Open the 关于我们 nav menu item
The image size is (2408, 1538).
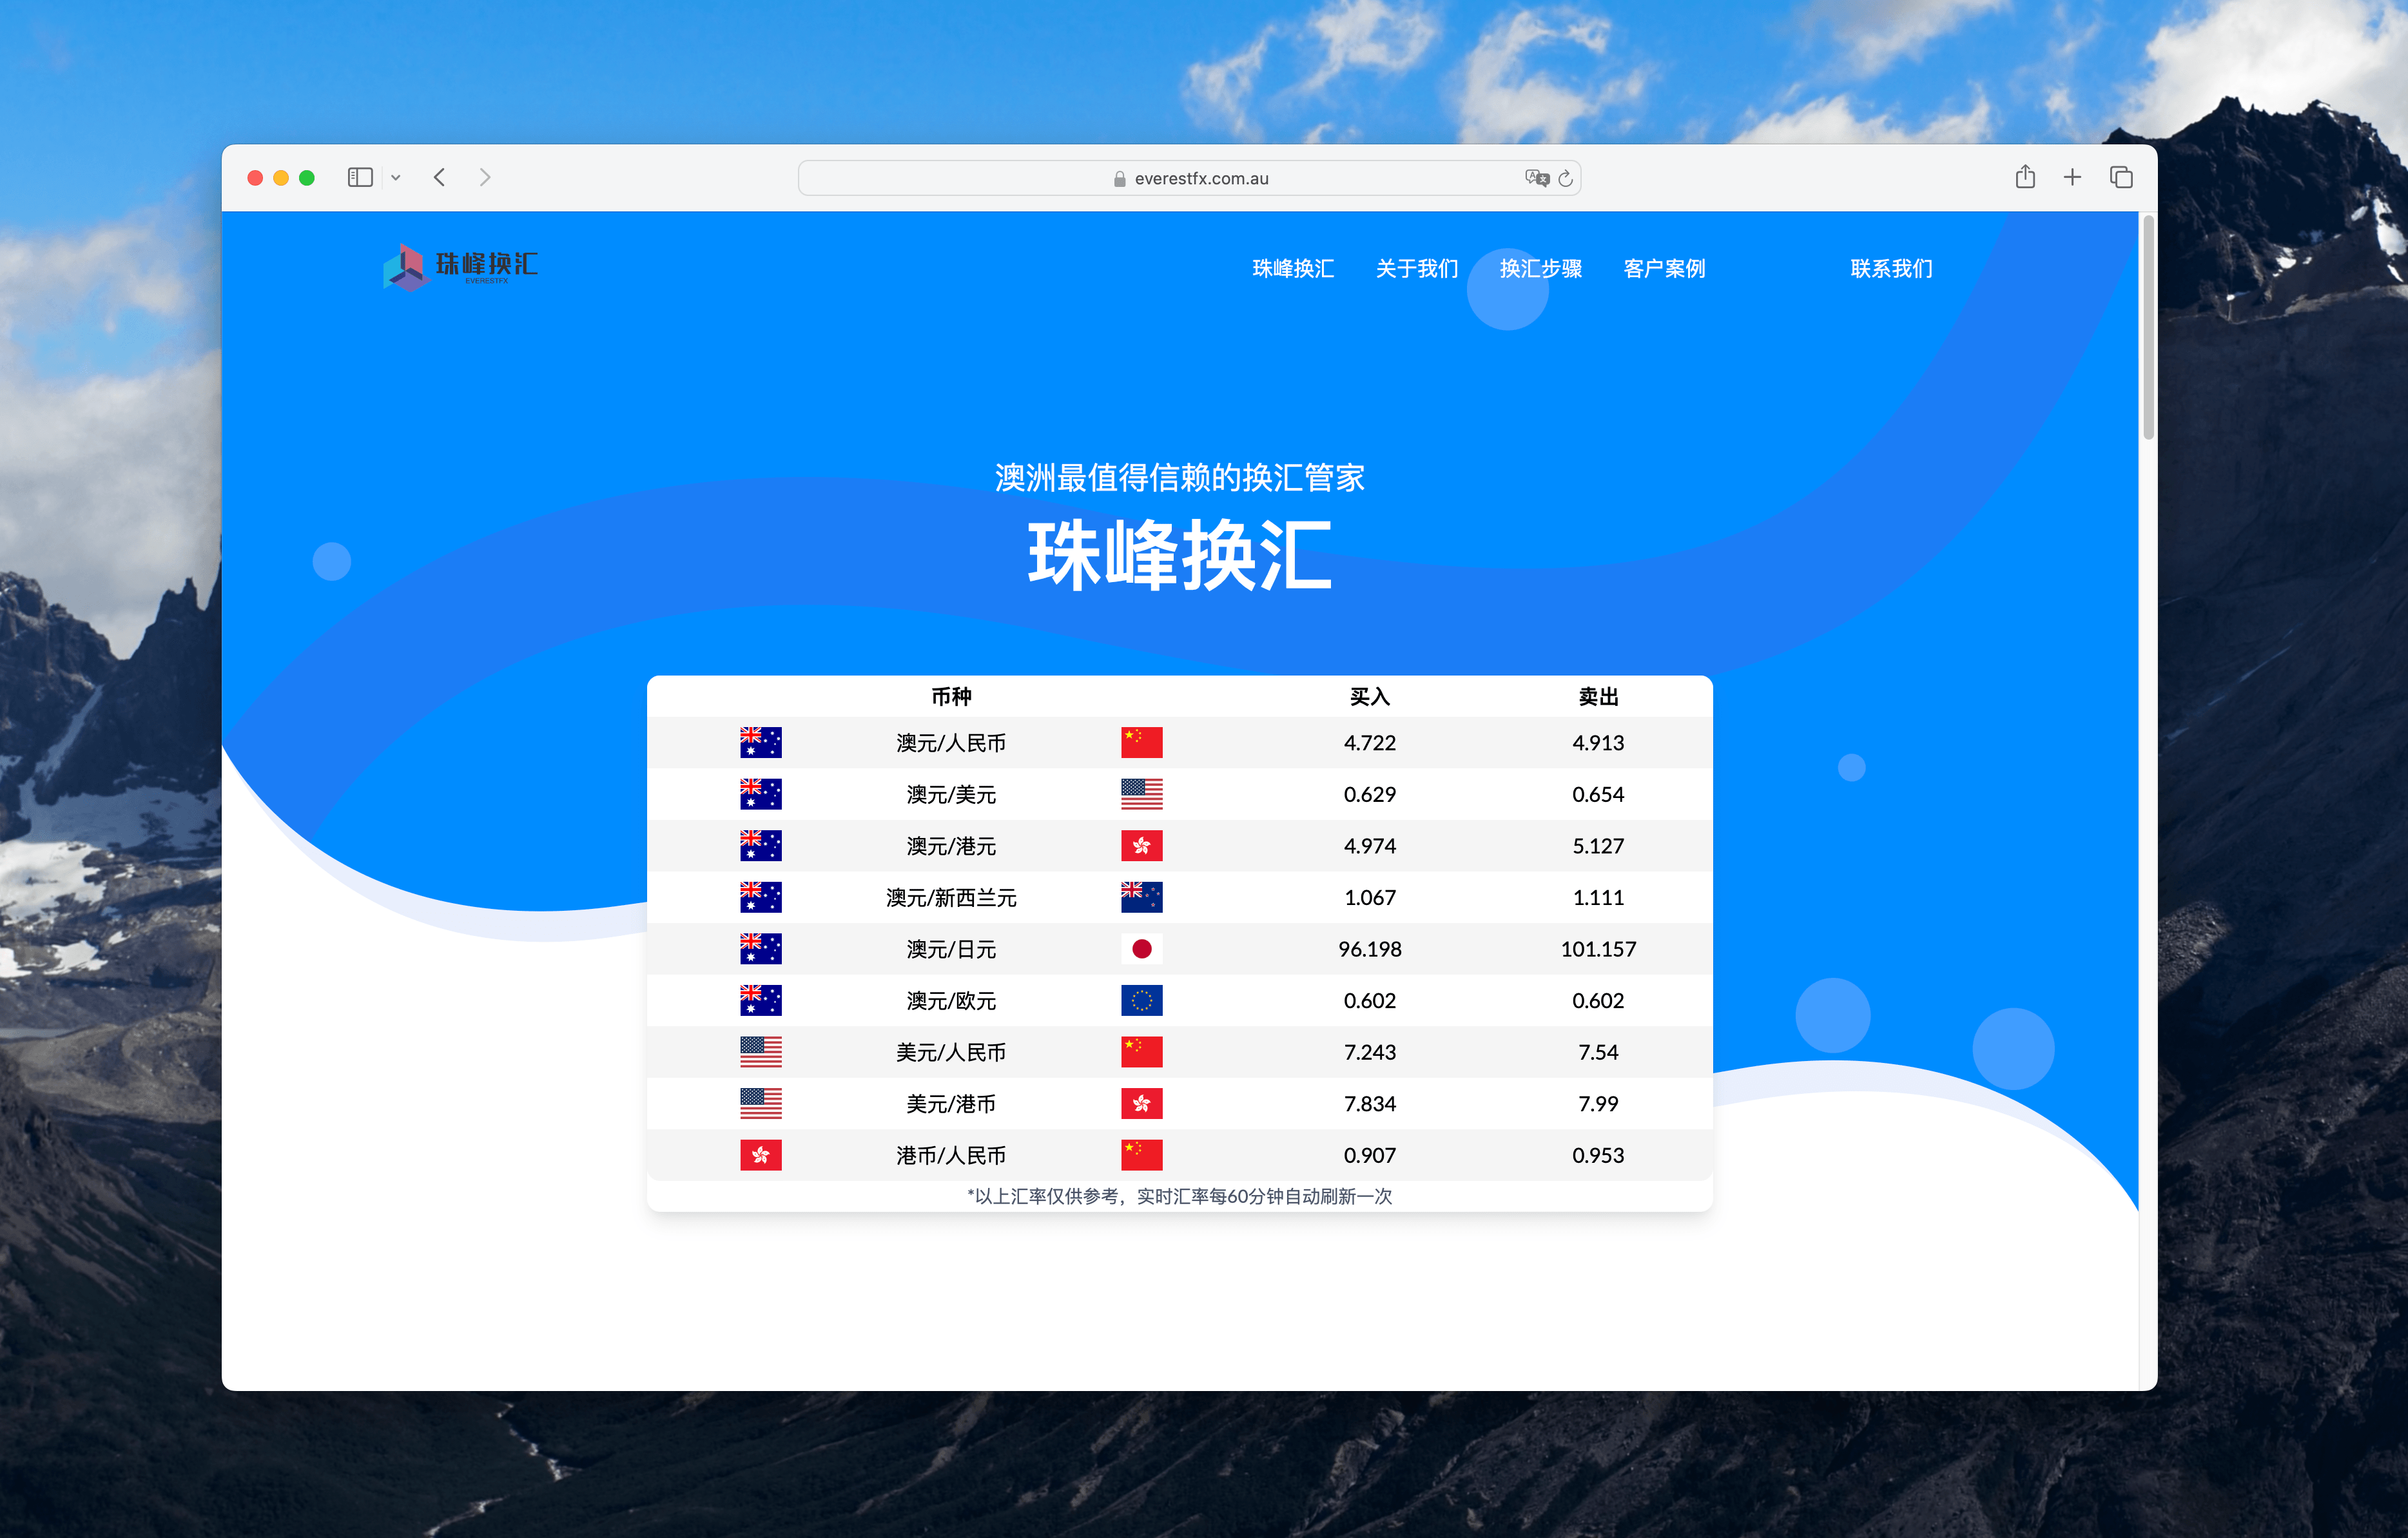1416,268
